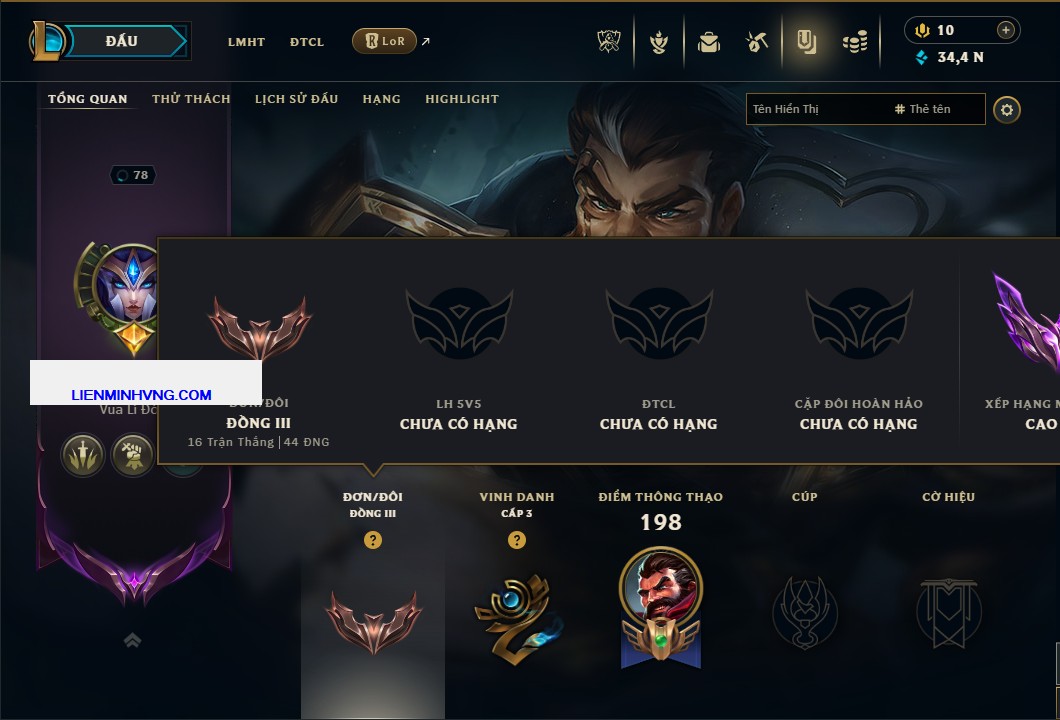
Task: Click the Đấu play button
Action: point(123,41)
